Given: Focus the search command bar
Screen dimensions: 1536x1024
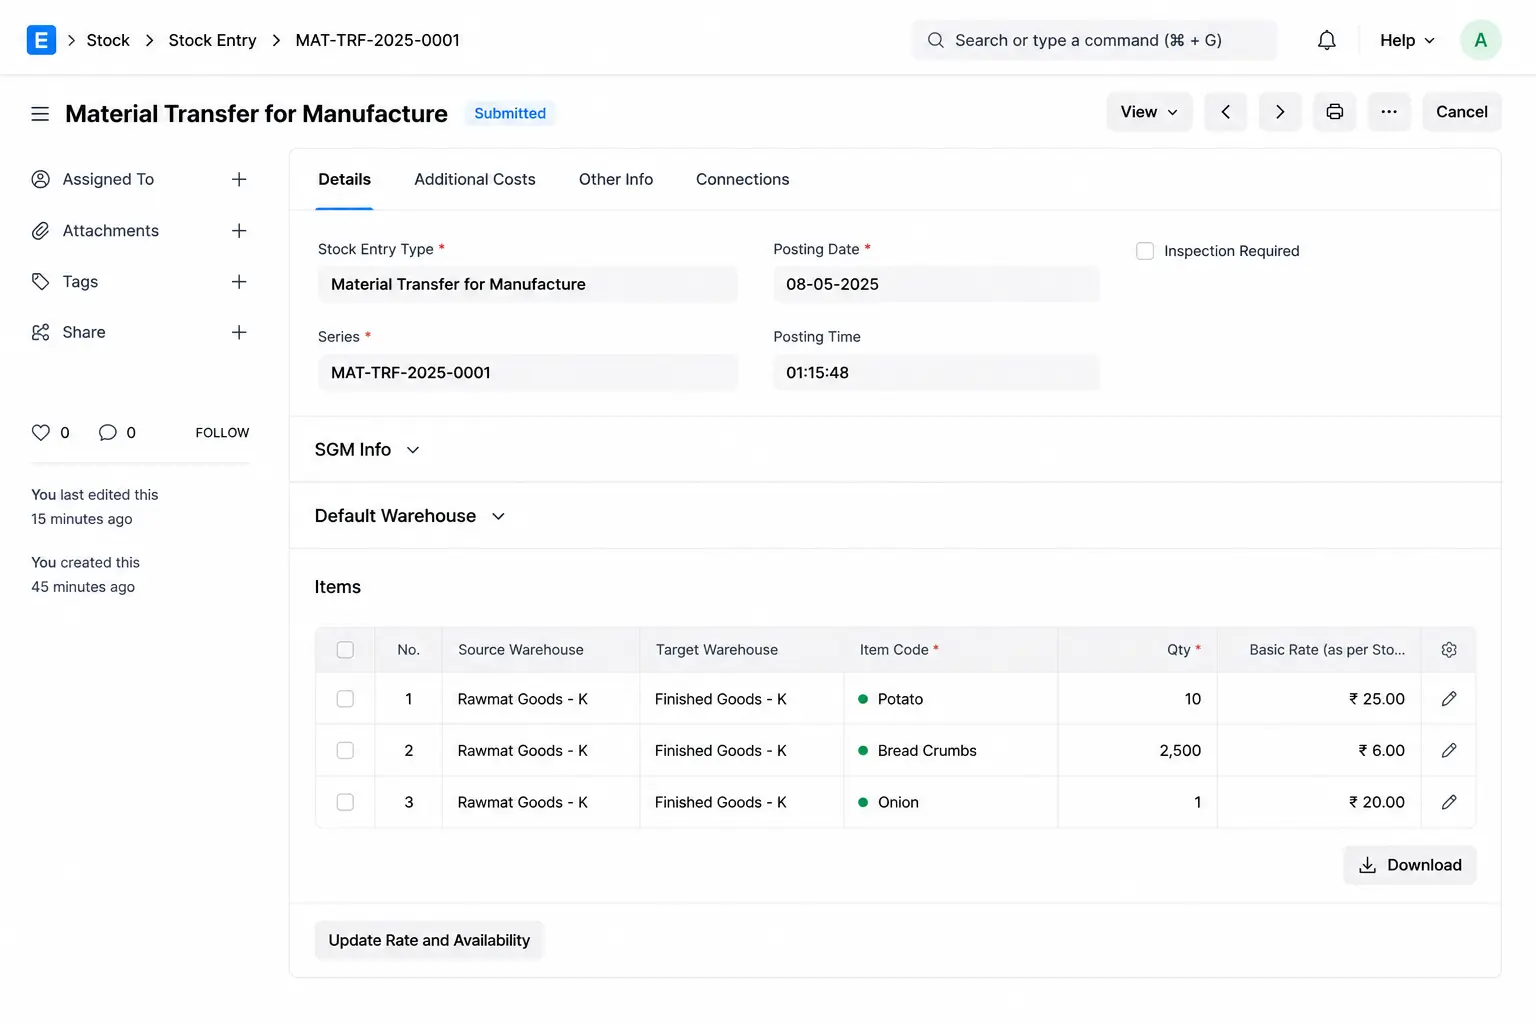Looking at the screenshot, I should pyautogui.click(x=1094, y=40).
